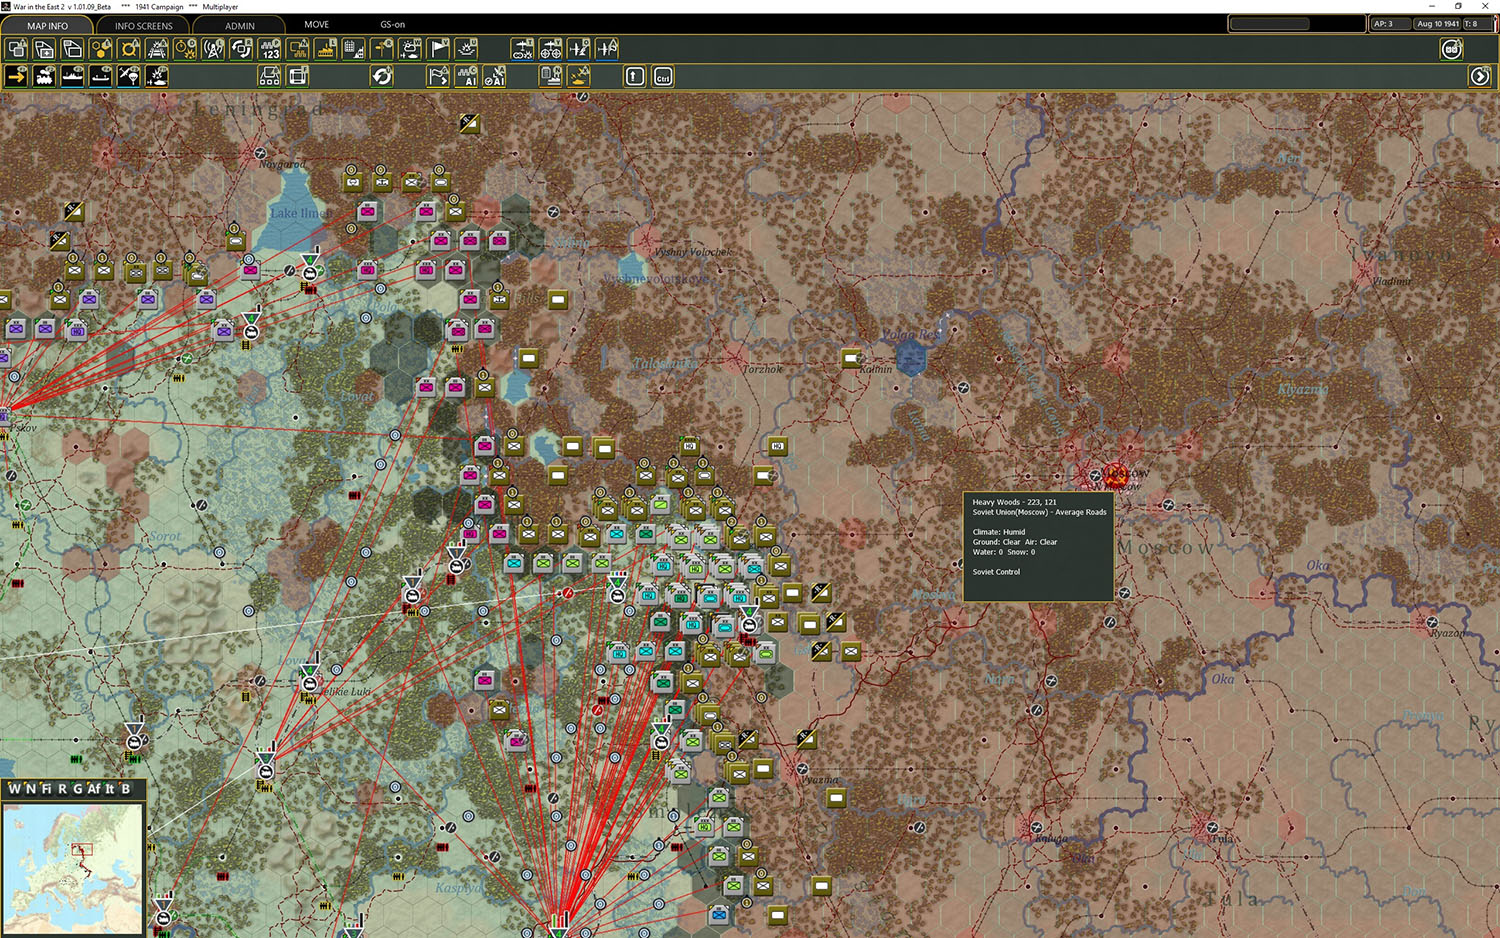
Task: Jump minimap to Af region
Action: click(94, 789)
